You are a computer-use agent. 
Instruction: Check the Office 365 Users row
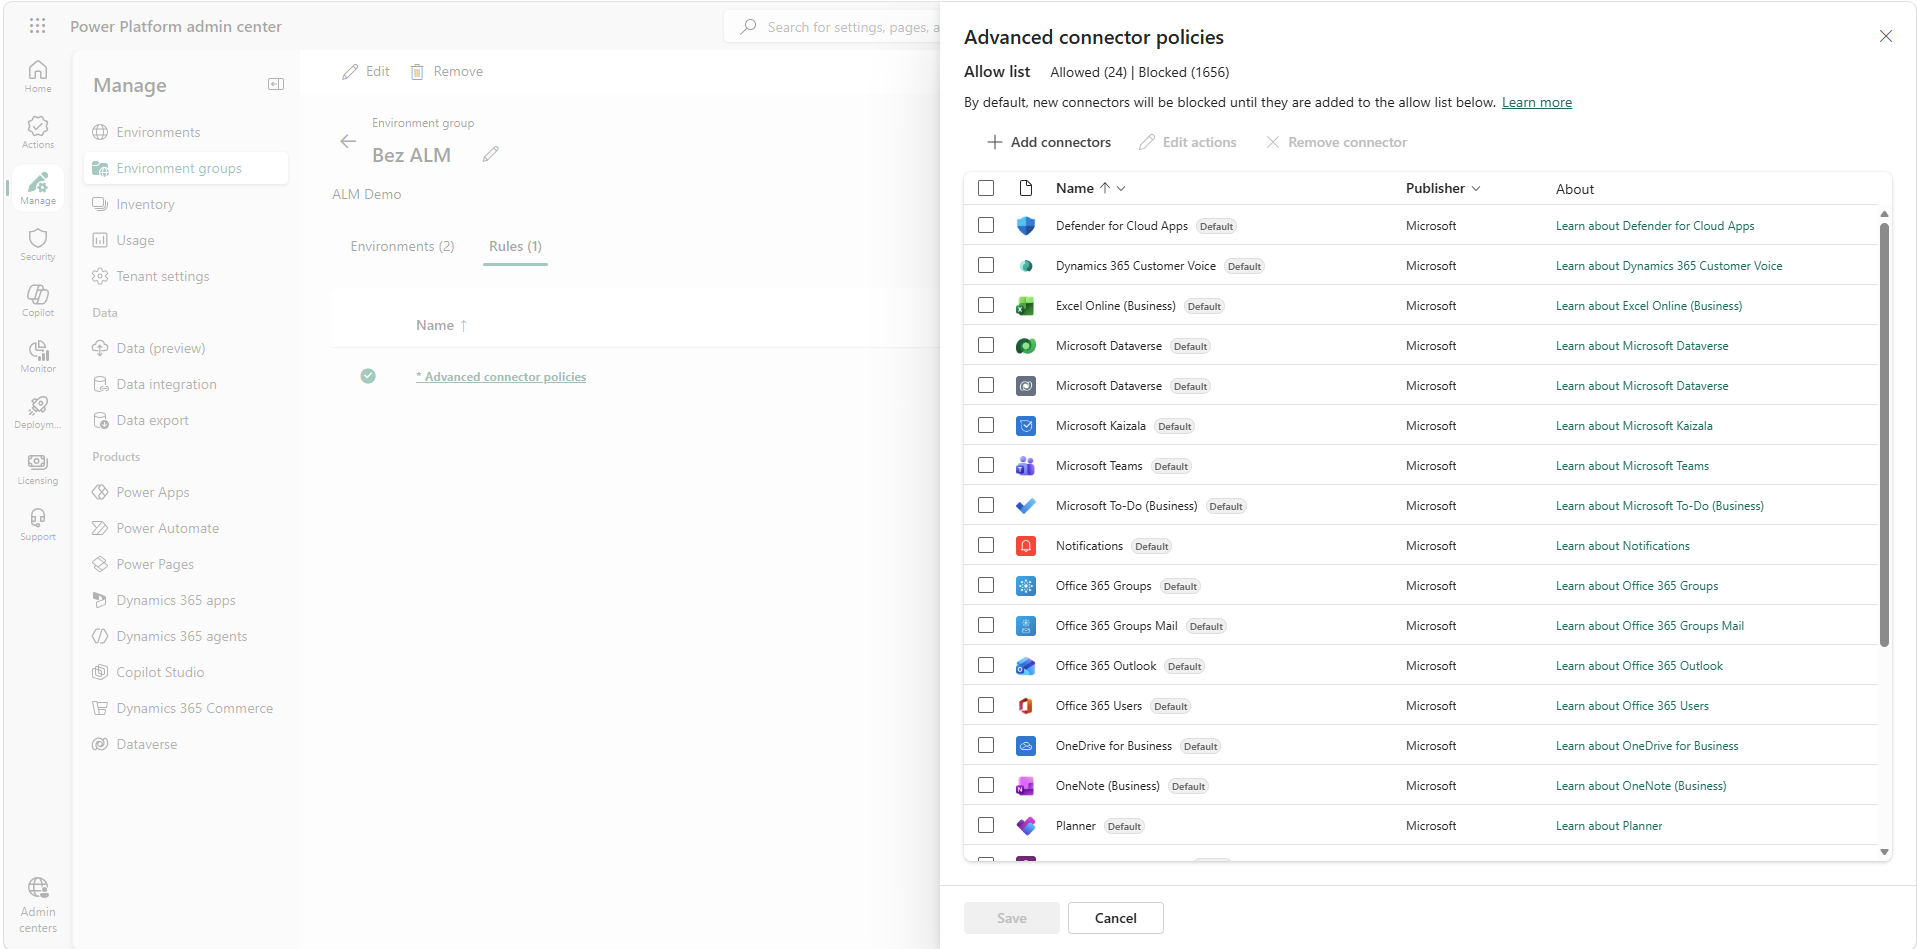click(x=986, y=706)
